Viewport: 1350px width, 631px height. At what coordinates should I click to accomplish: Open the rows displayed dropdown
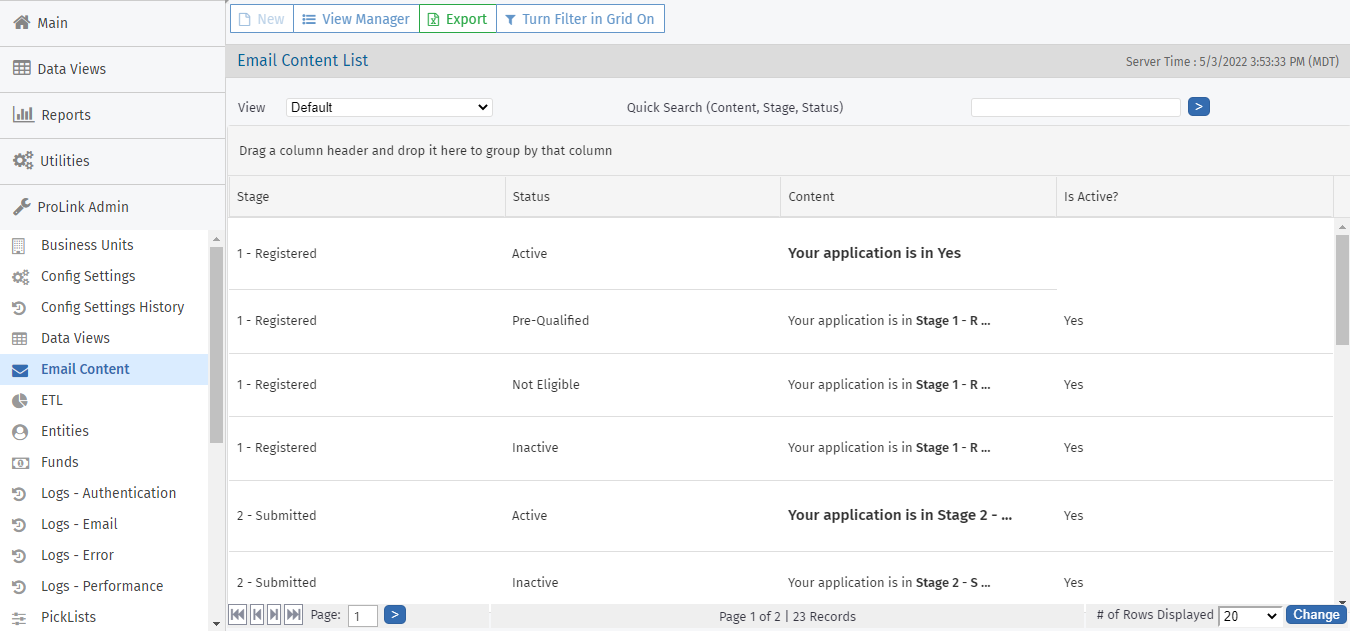(1249, 616)
